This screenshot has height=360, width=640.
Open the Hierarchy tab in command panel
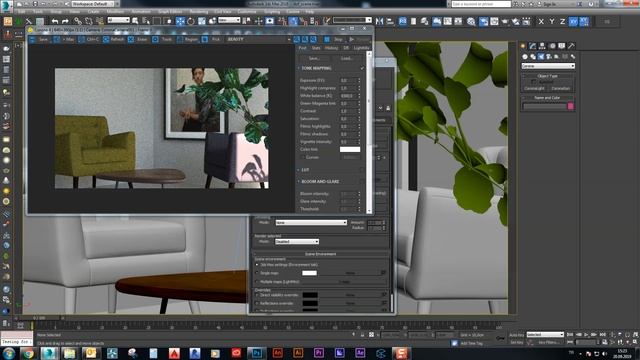click(542, 46)
